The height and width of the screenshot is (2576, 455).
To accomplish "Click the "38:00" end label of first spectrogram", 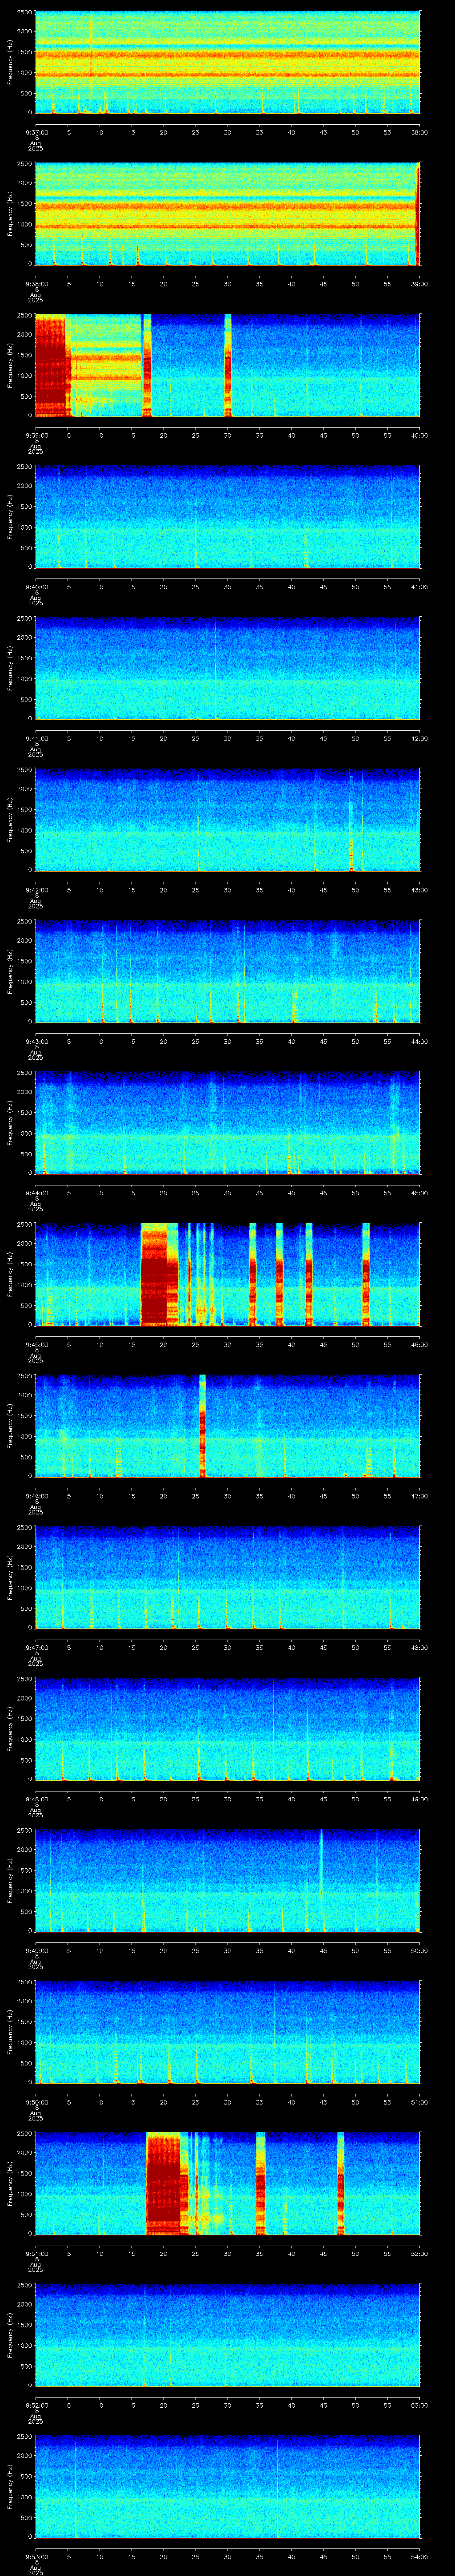I will [419, 132].
